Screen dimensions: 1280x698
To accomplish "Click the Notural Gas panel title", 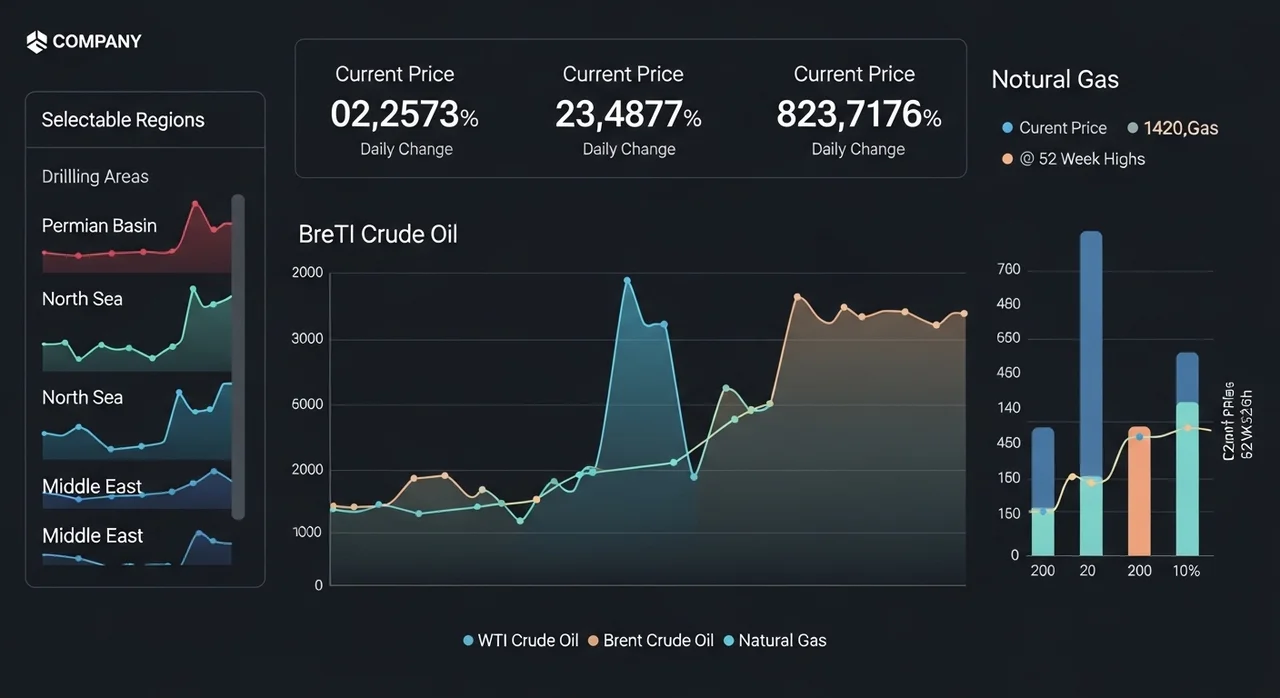I will coord(1055,80).
